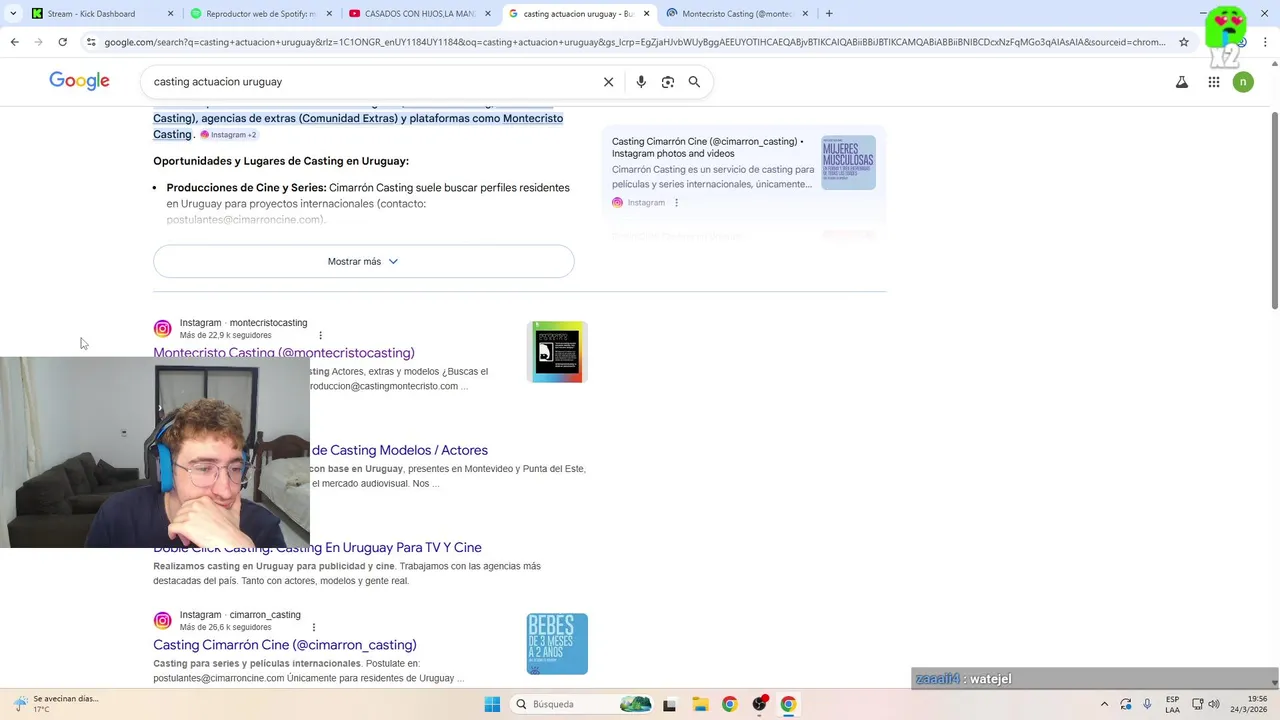Reload the current page
Viewport: 1280px width, 720px height.
62,42
